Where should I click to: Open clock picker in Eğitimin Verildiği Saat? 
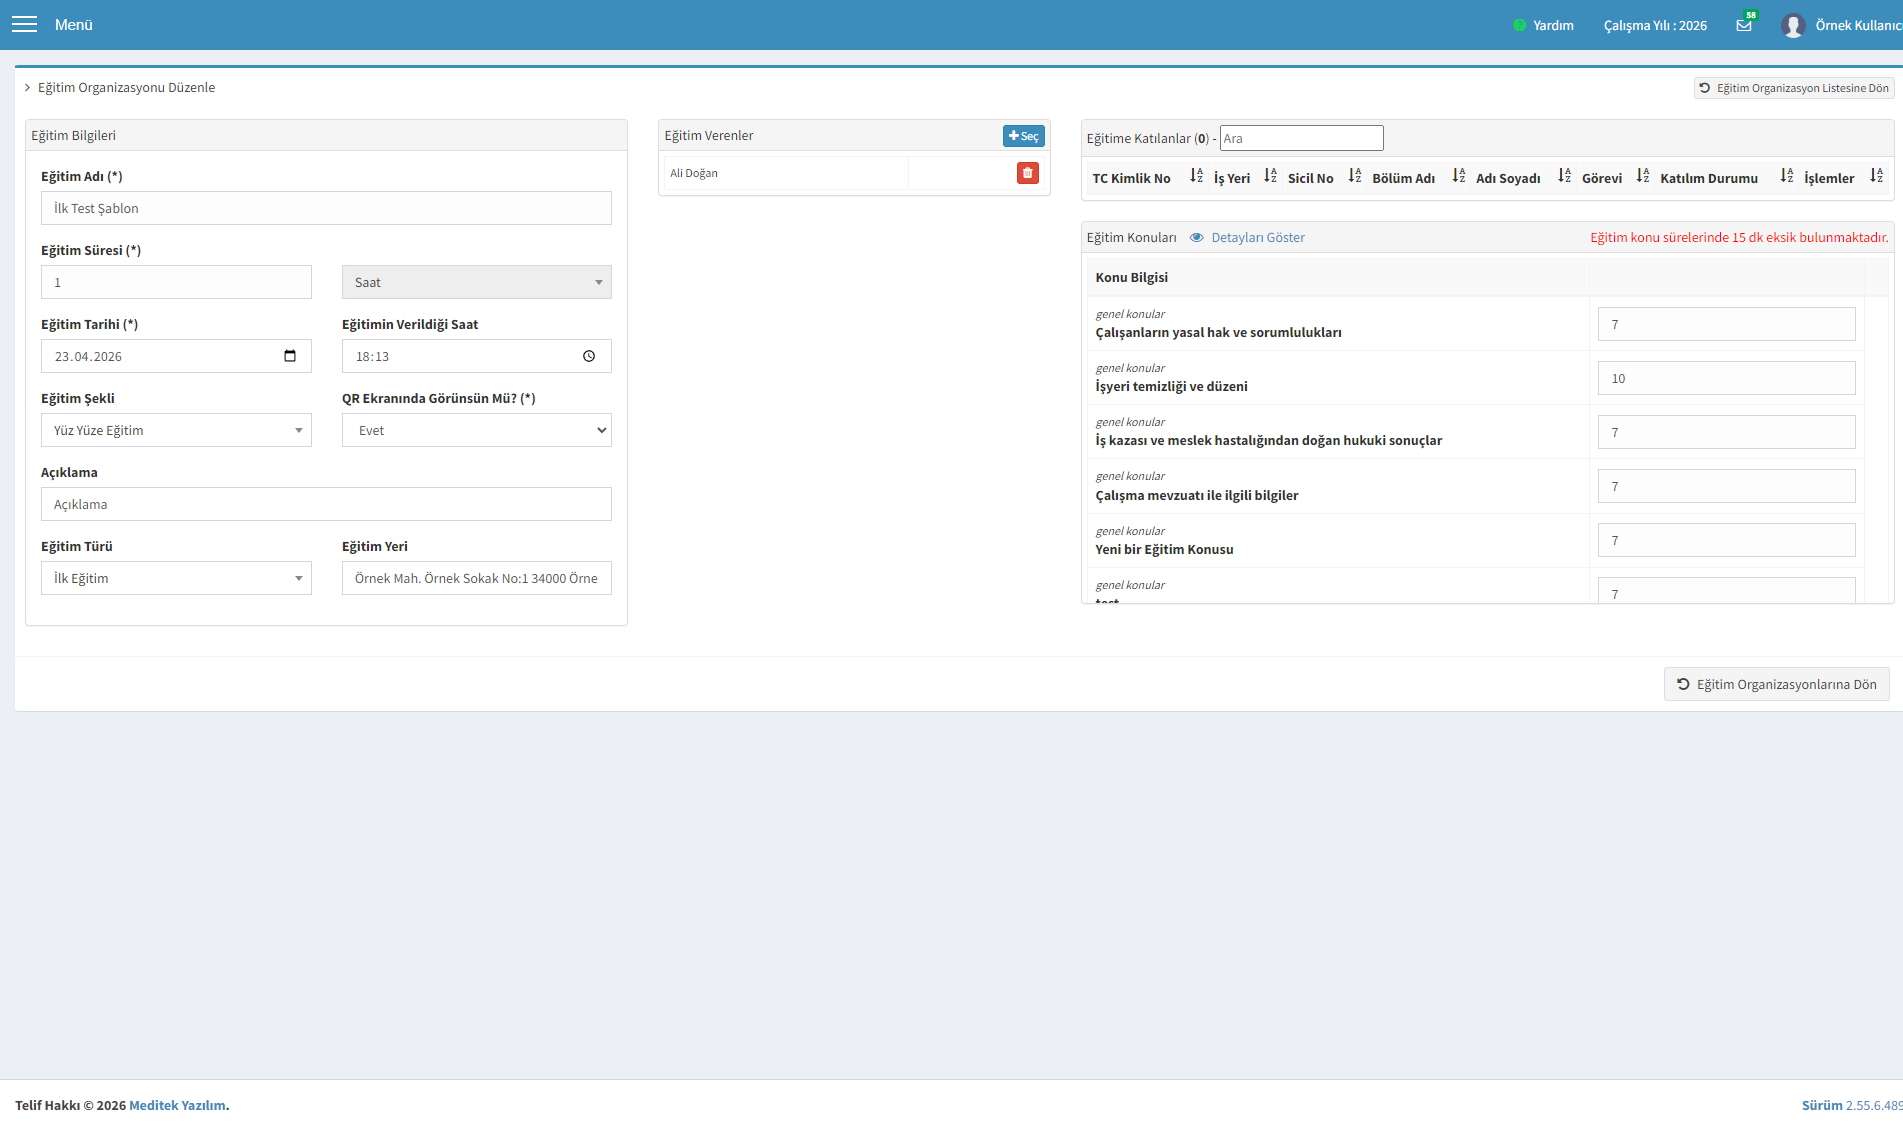(589, 356)
